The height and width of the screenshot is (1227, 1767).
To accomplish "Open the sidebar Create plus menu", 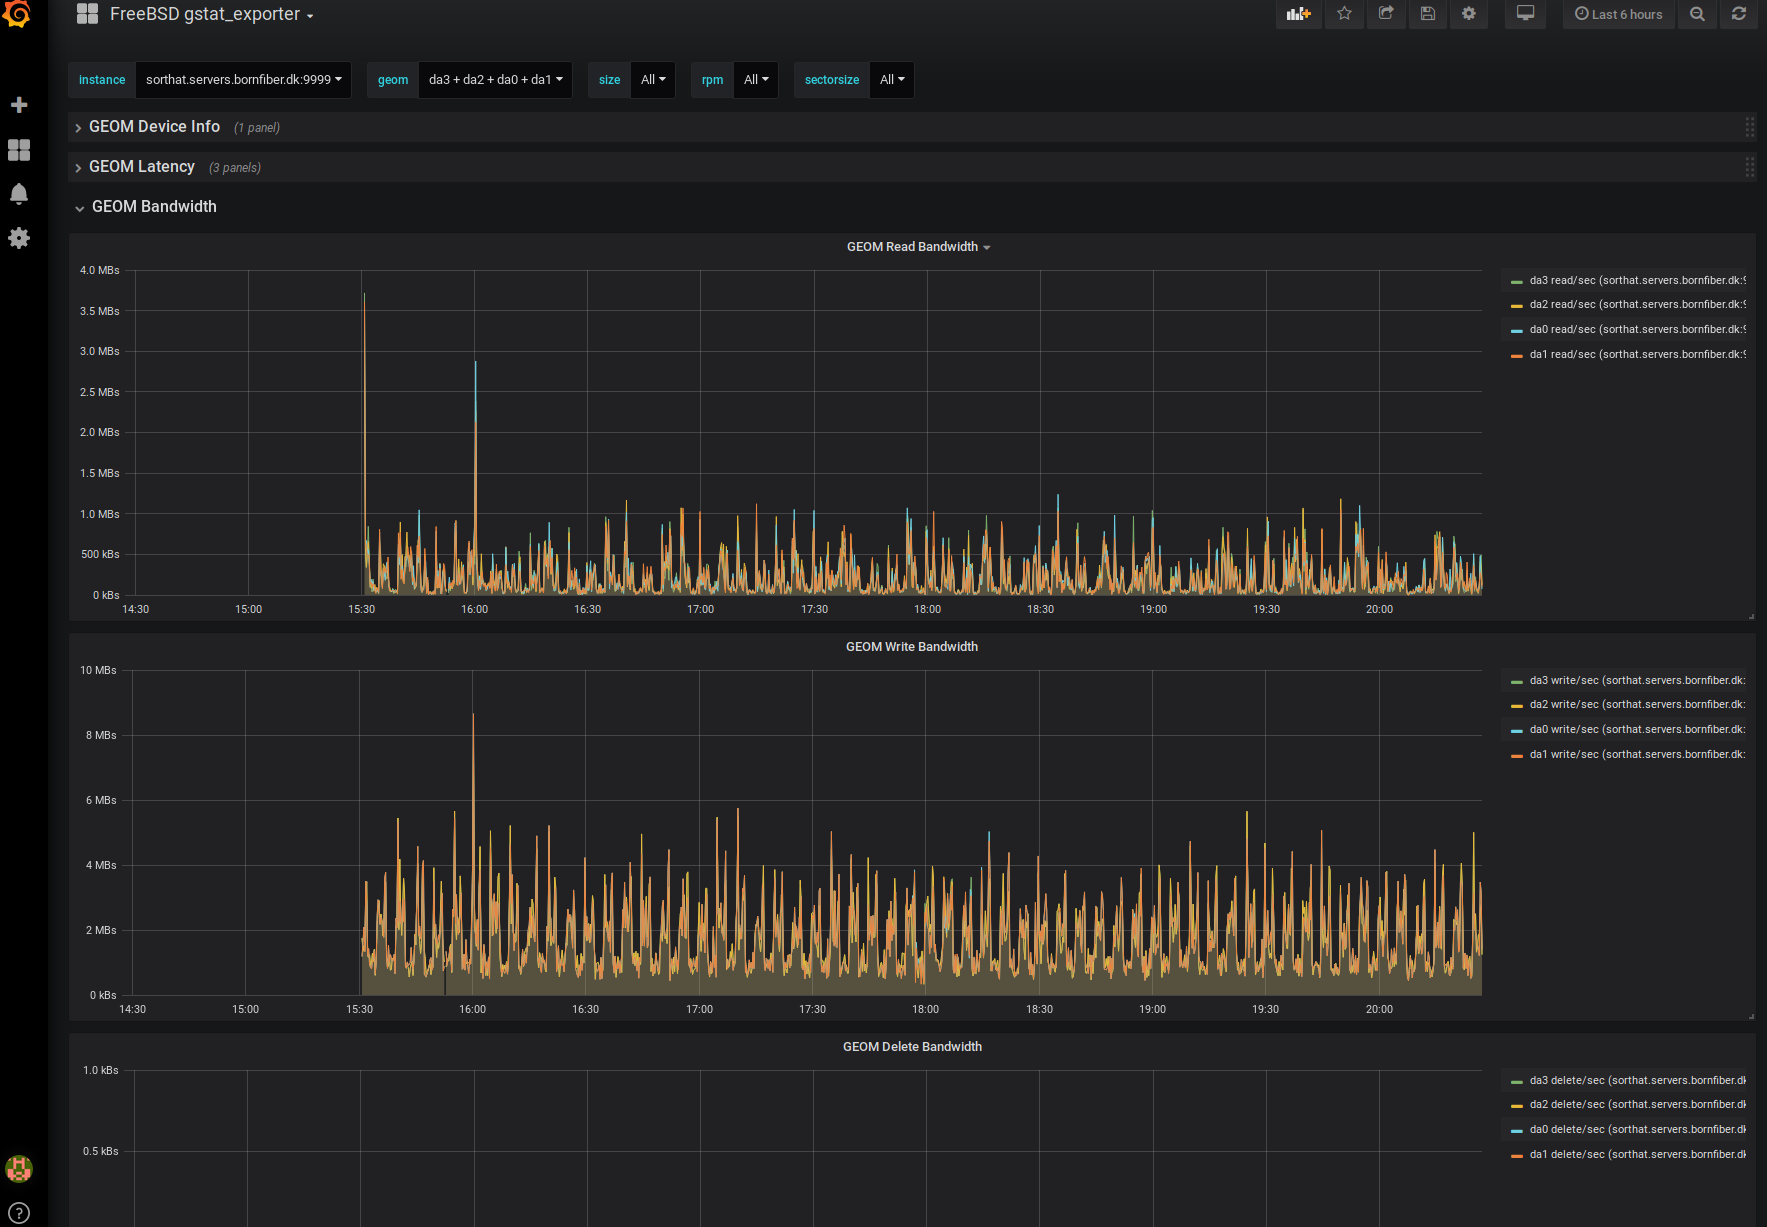I will (x=19, y=105).
